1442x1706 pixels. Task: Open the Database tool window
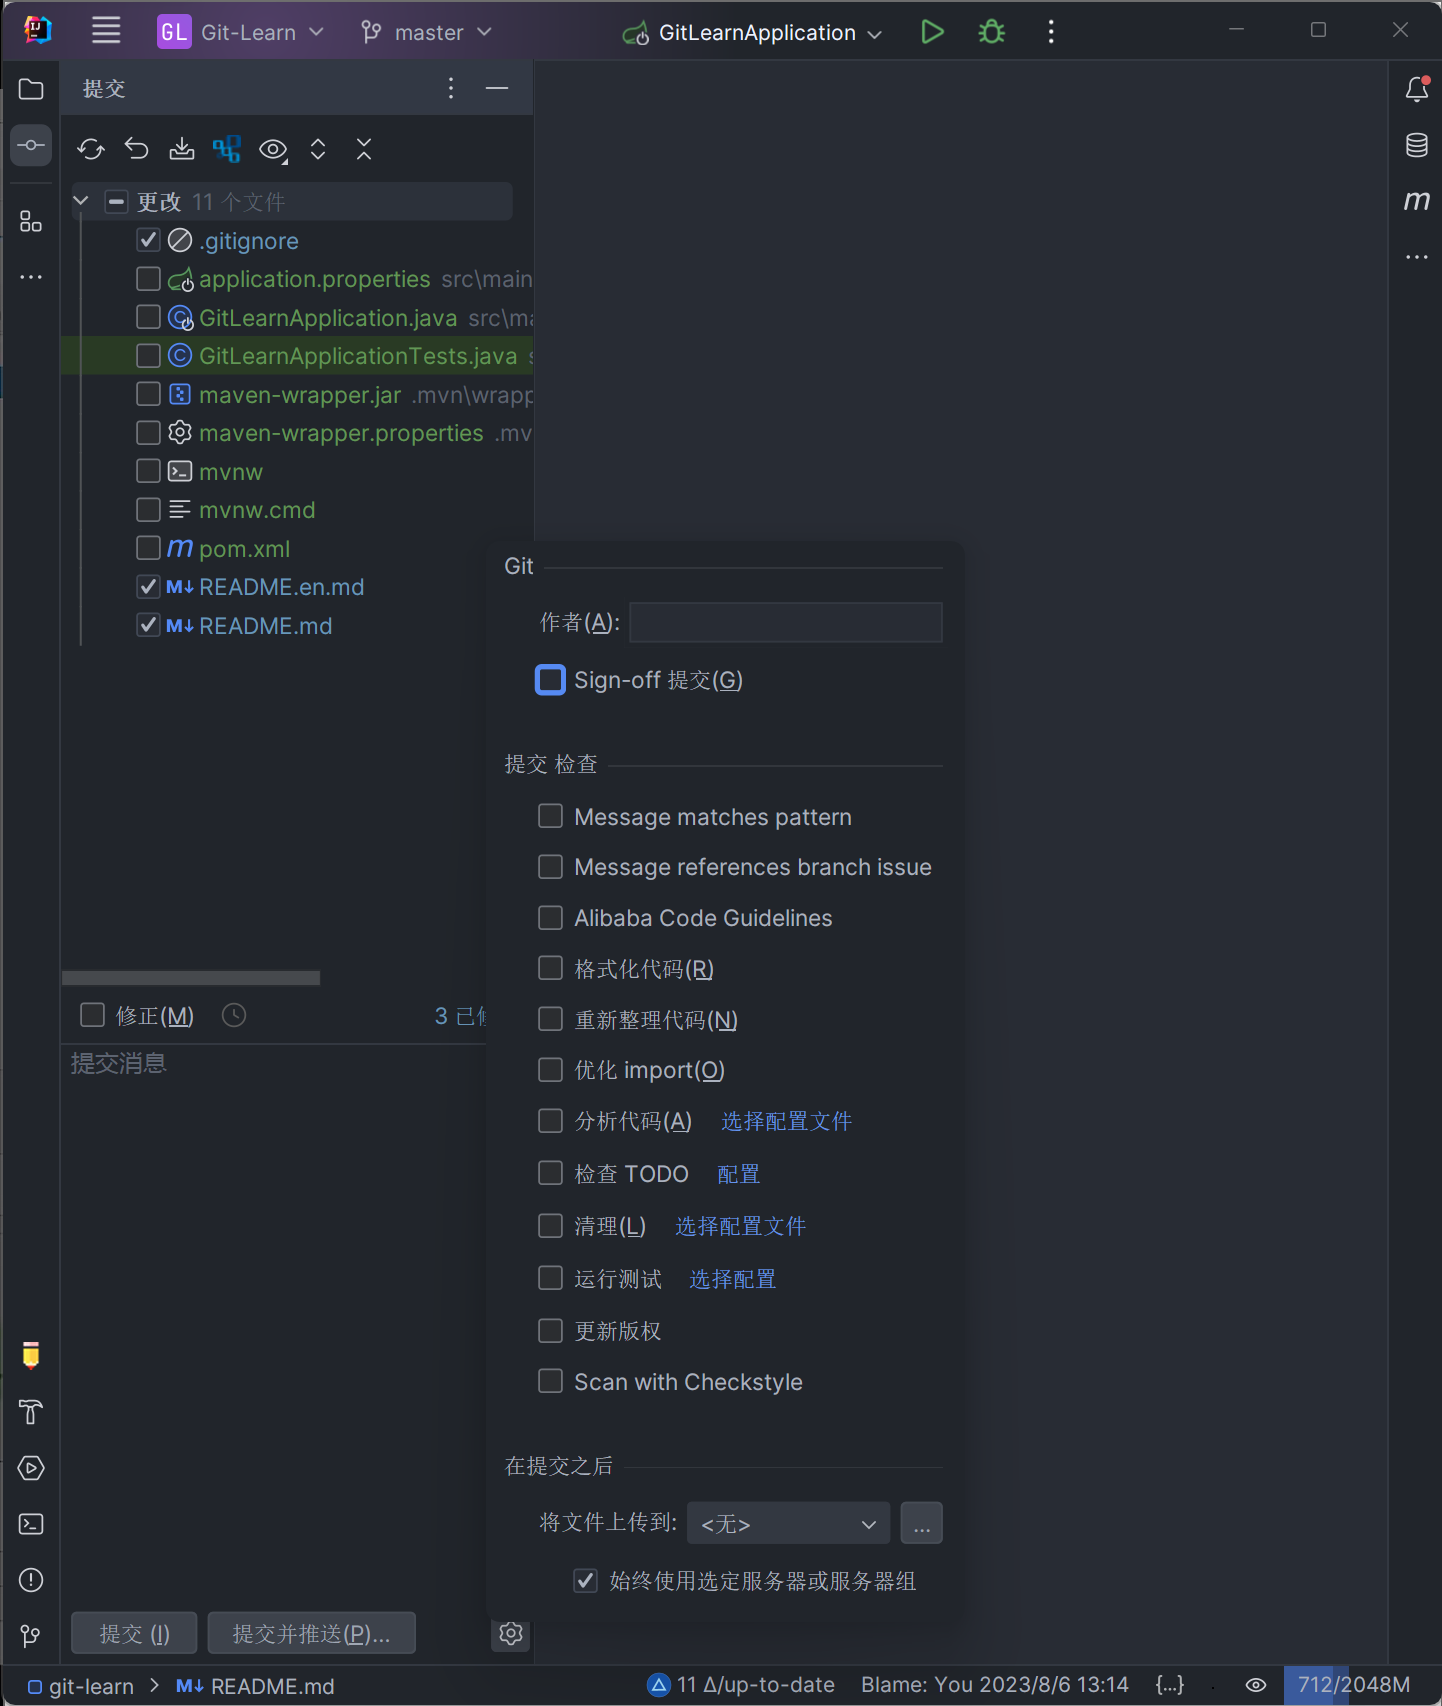[1416, 145]
